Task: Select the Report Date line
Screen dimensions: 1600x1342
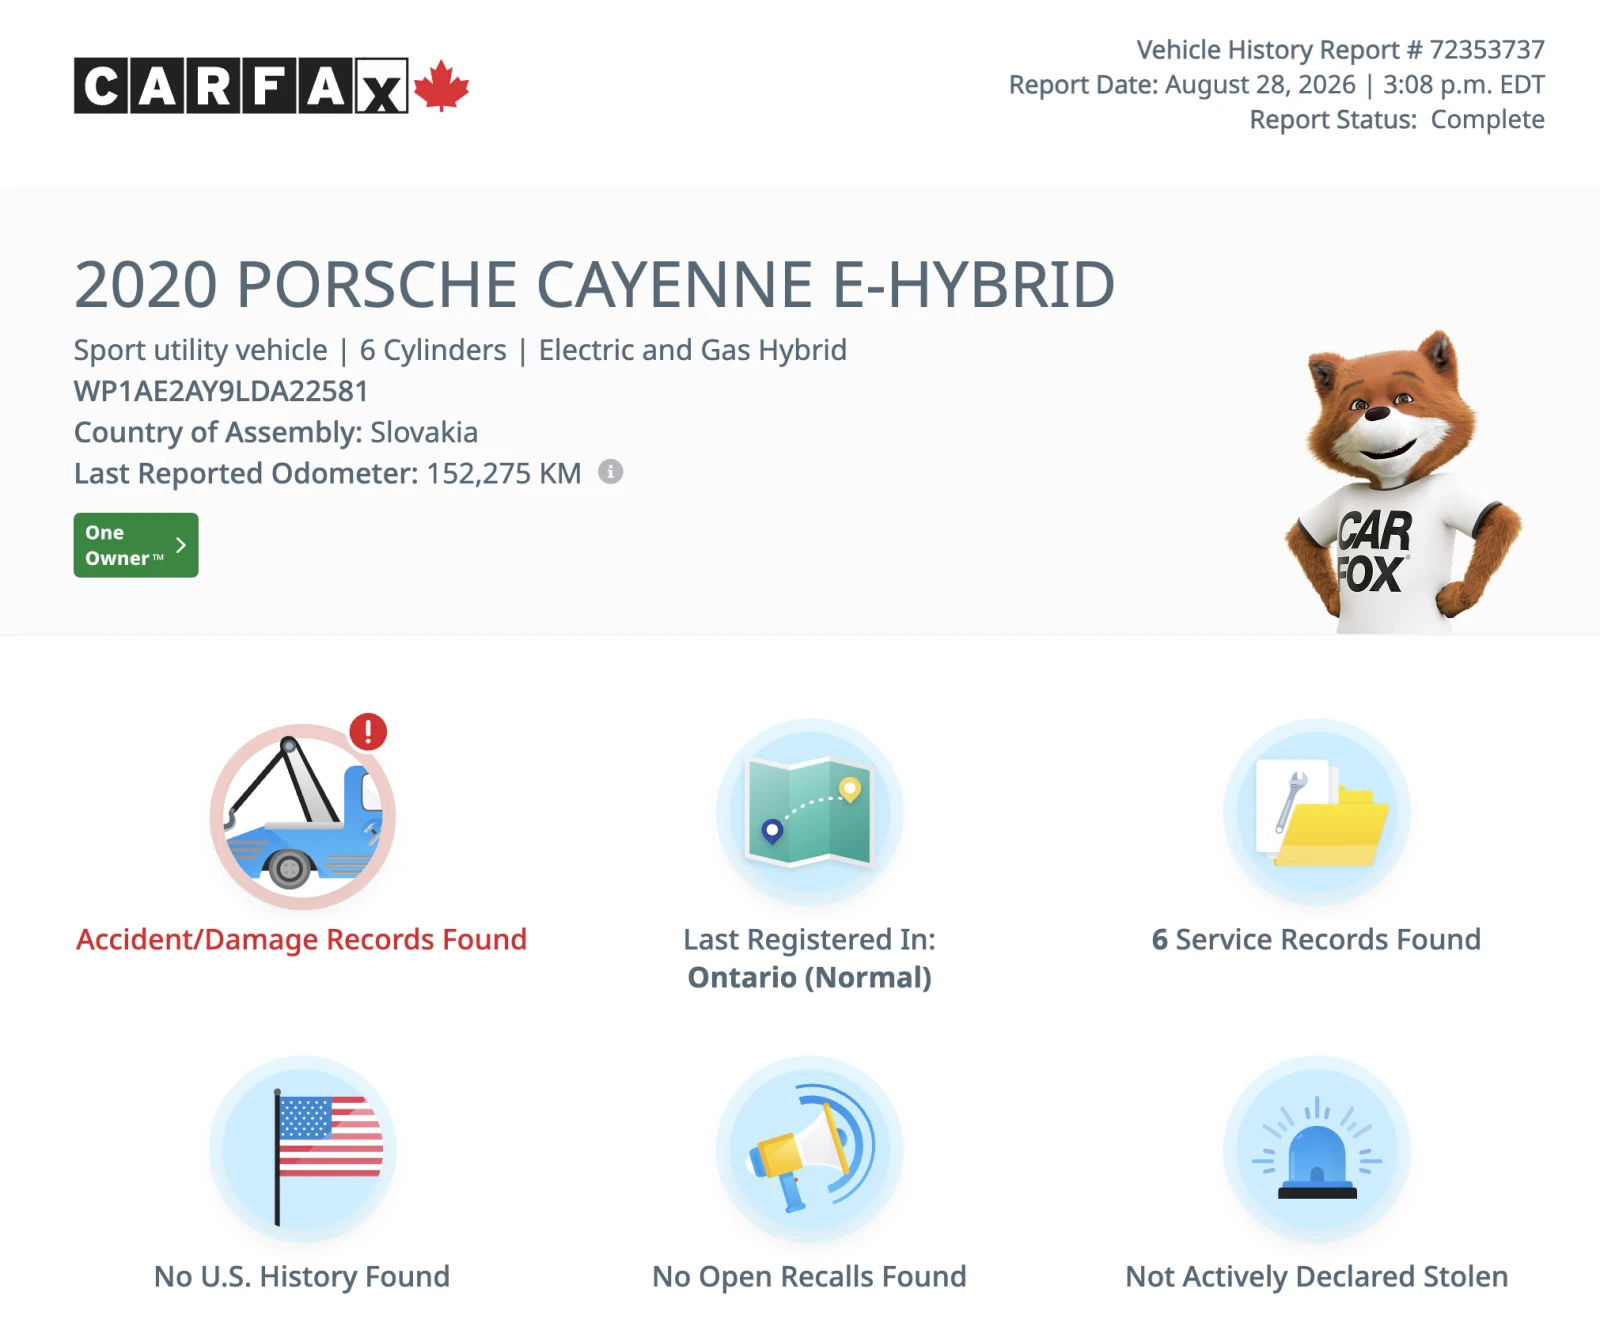Action: pyautogui.click(x=1277, y=85)
